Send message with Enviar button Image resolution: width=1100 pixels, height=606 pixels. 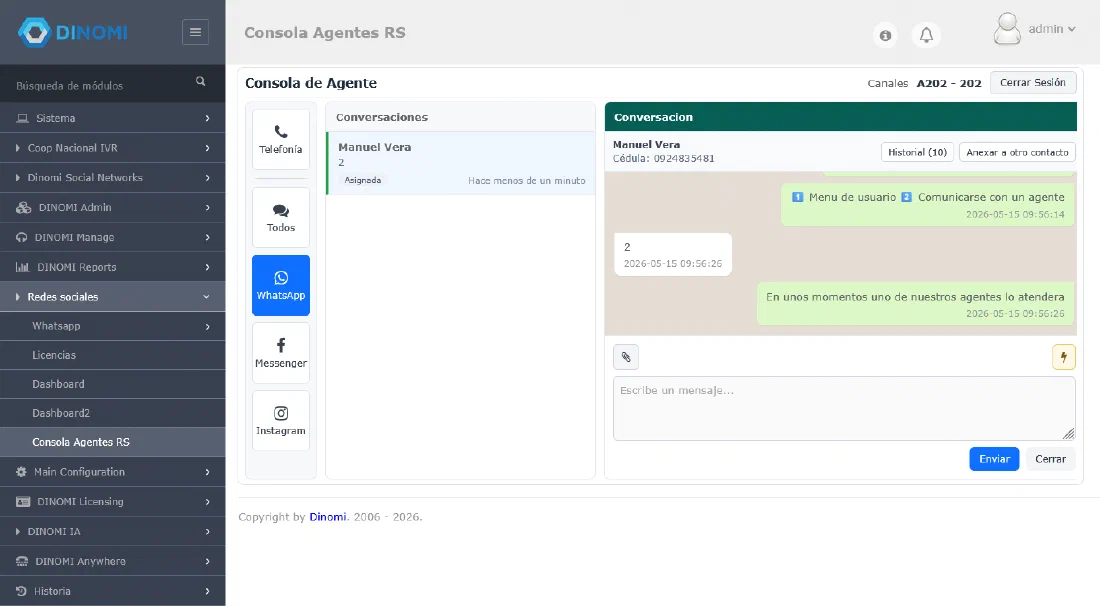(x=994, y=459)
